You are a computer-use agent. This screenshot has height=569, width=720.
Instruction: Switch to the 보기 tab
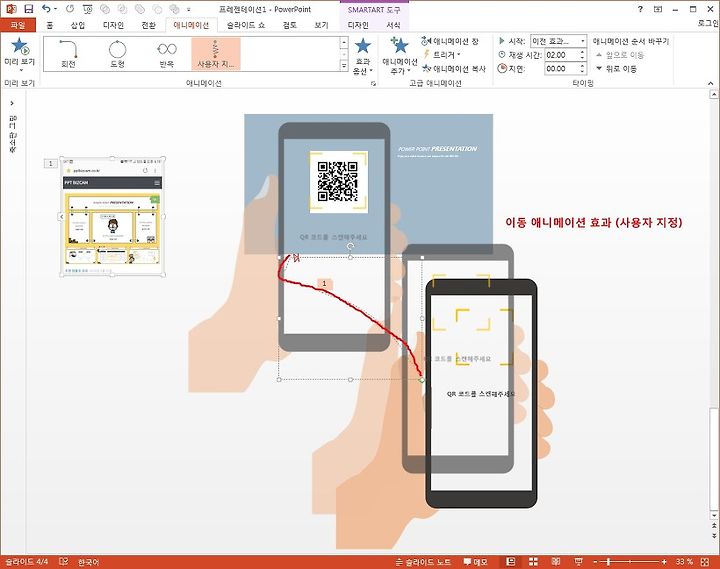(321, 25)
